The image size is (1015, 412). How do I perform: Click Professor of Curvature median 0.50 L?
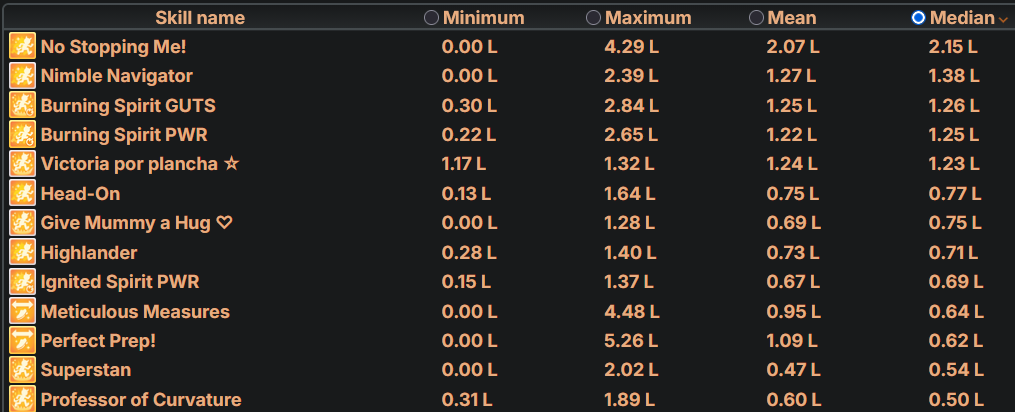pos(956,400)
